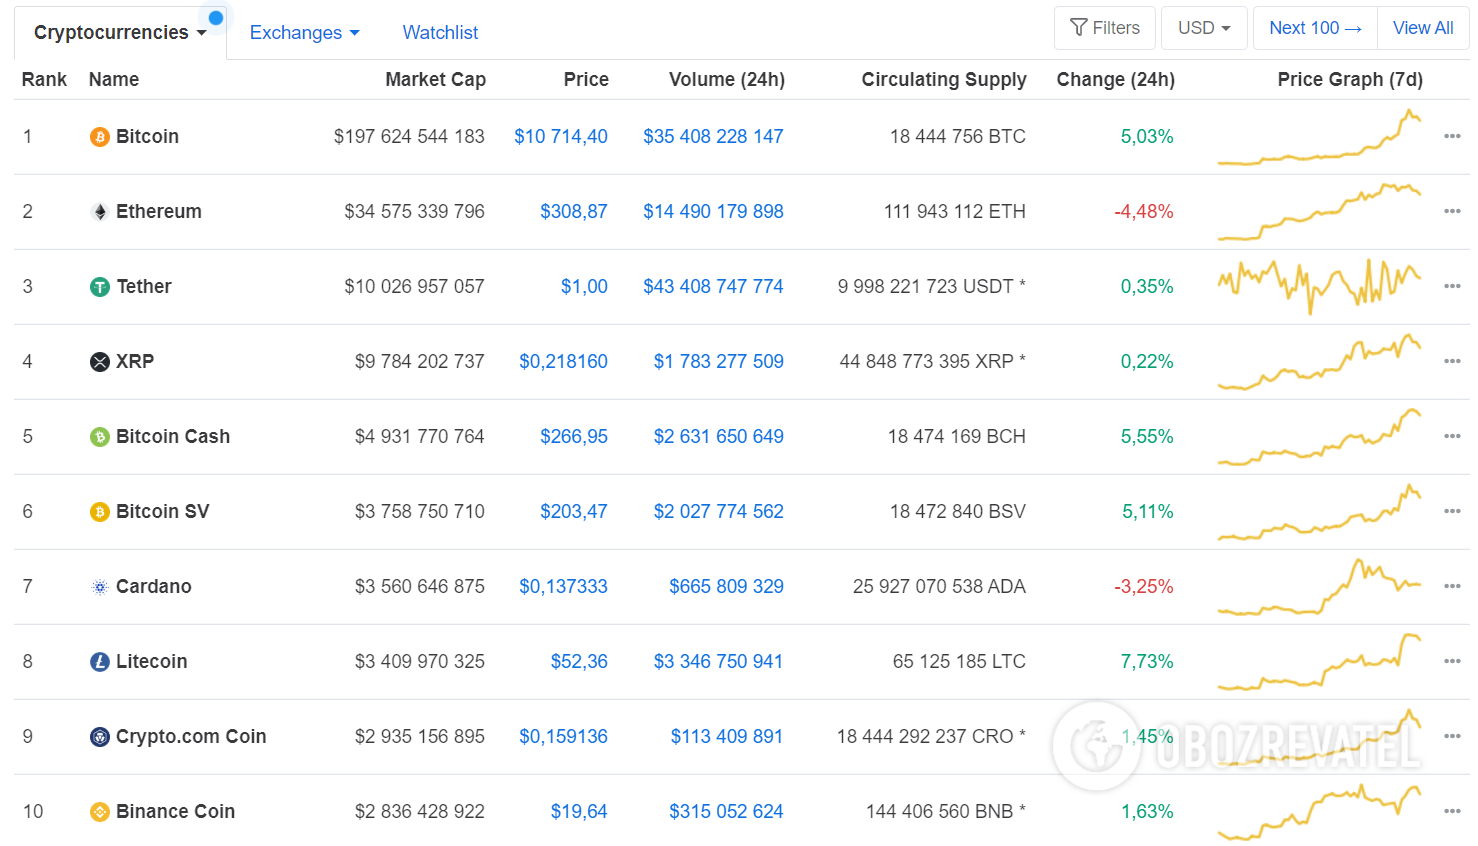
Task: Go to the Watchlist tab
Action: click(440, 33)
